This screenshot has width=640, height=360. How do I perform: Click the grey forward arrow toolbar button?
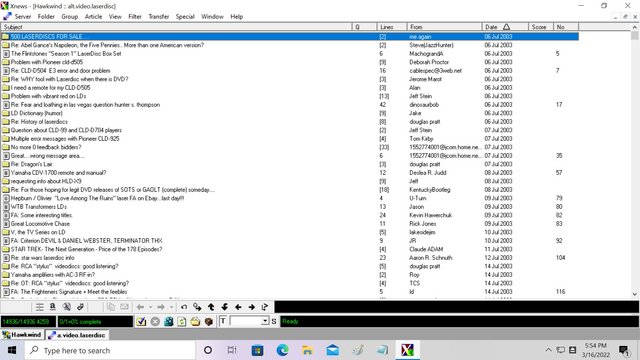pos(161,307)
